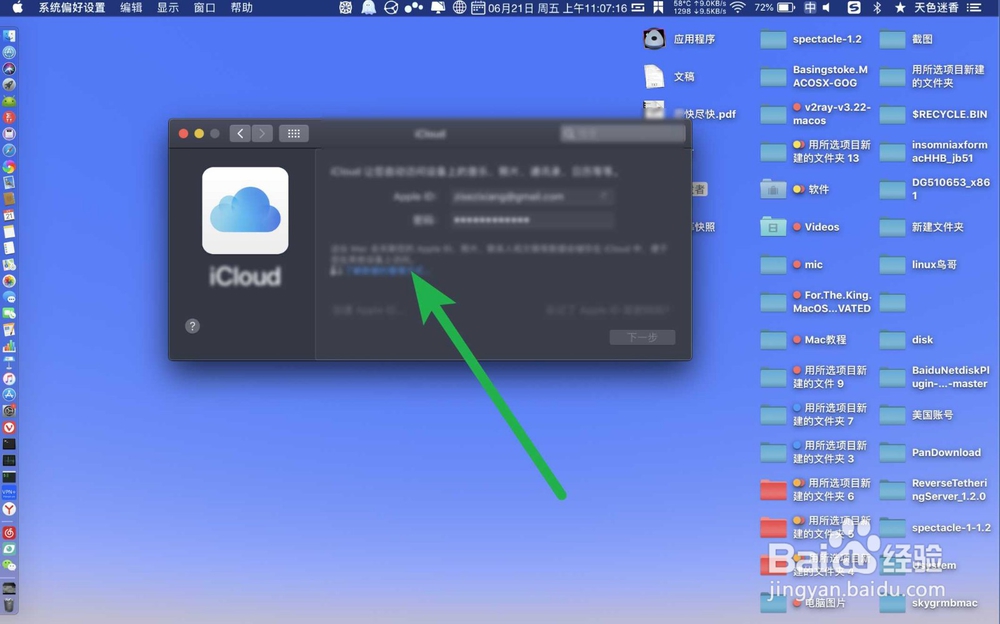
Task: Click the forgot Apple ID or password link
Action: click(607, 310)
